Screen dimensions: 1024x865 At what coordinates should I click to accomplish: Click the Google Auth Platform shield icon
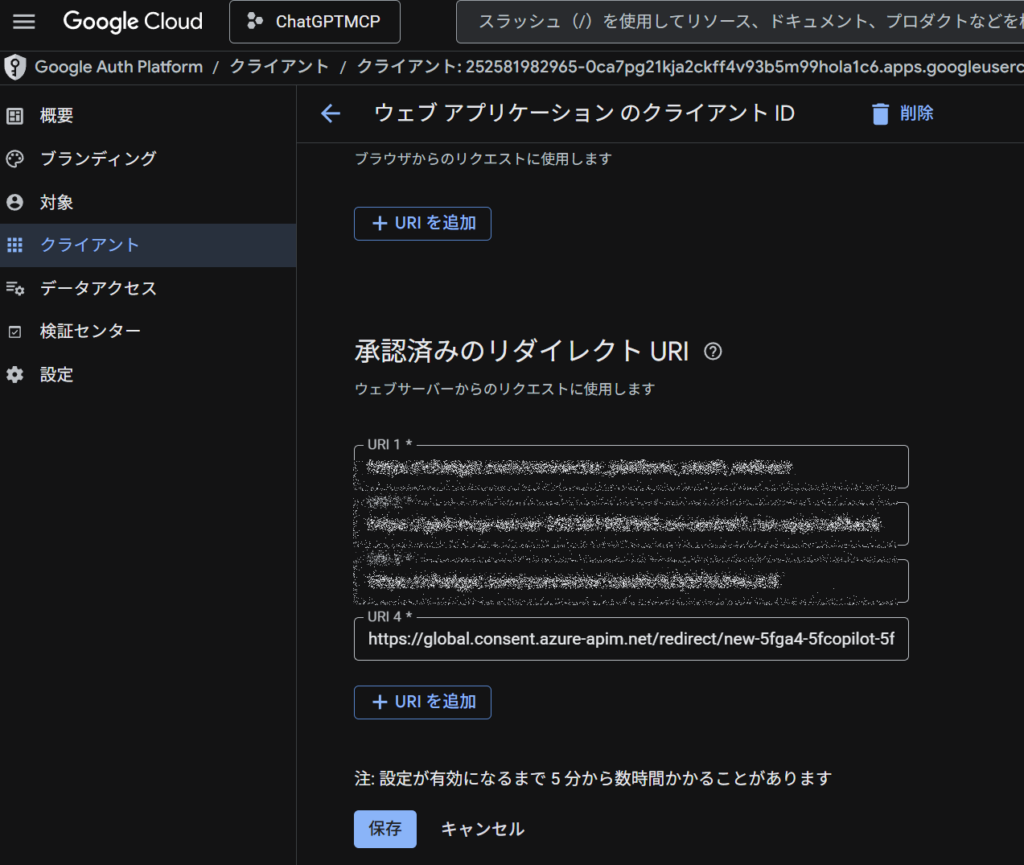pyautogui.click(x=15, y=67)
